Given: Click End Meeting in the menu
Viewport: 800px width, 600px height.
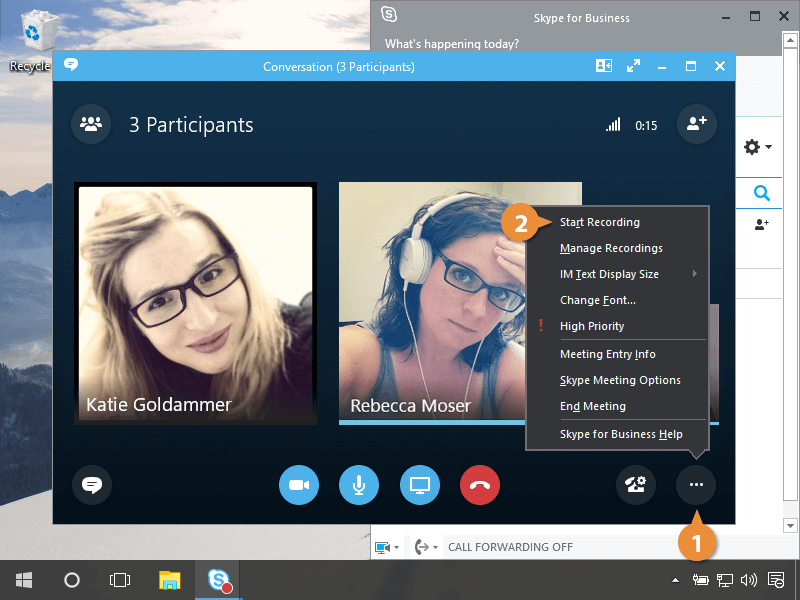Looking at the screenshot, I should tap(593, 406).
